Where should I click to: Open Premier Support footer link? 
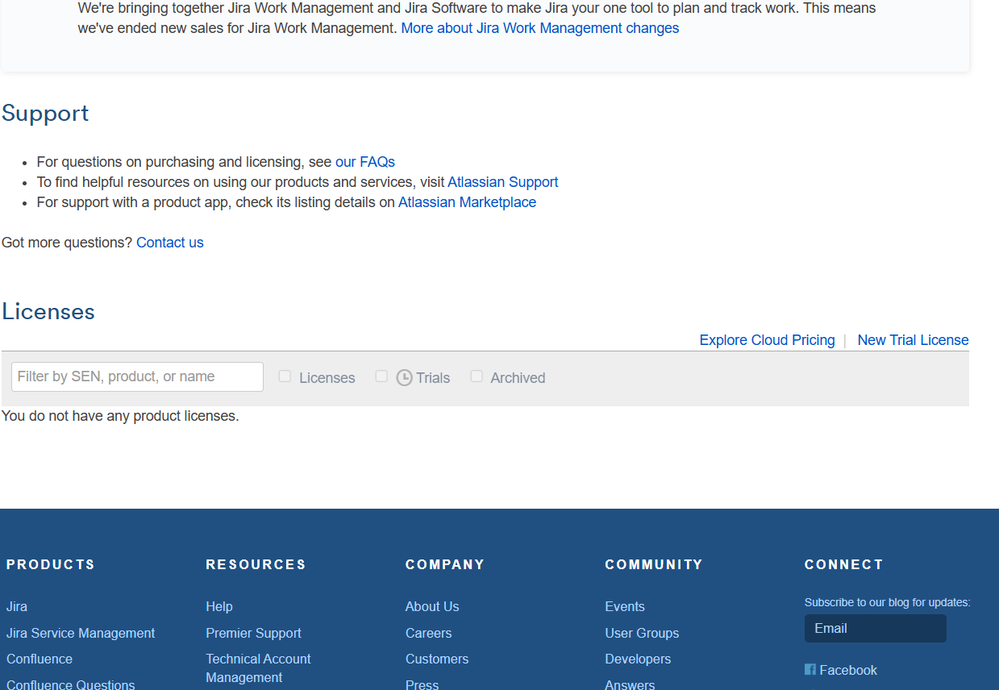[254, 633]
